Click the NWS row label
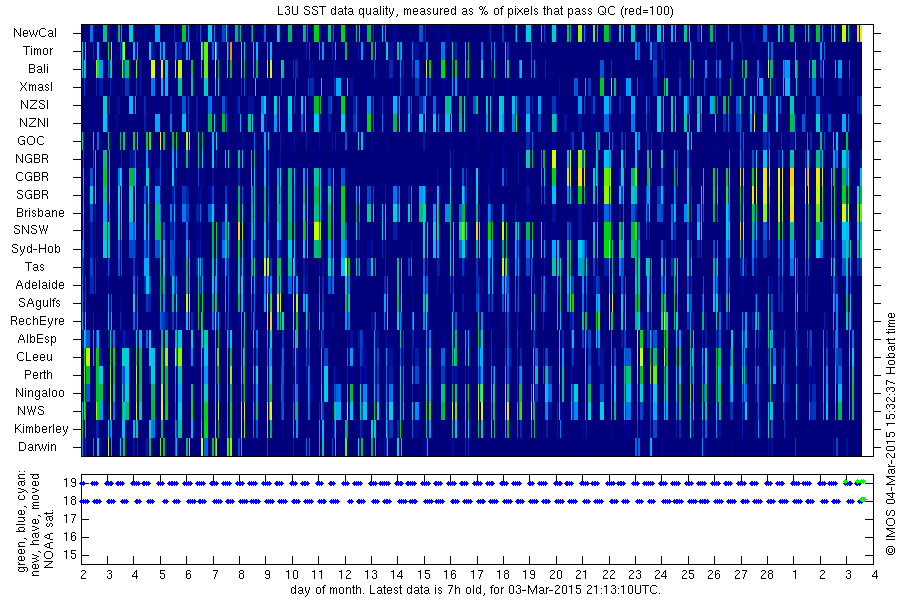 [31, 411]
